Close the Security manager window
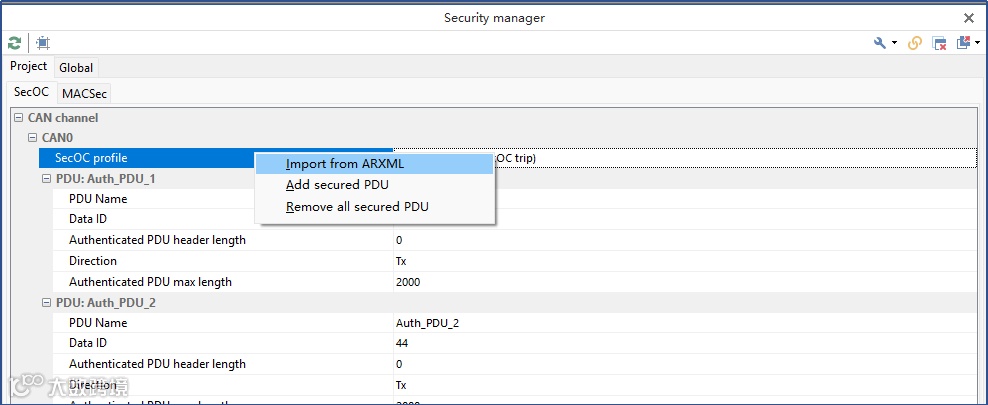Viewport: 988px width, 405px height. point(968,18)
